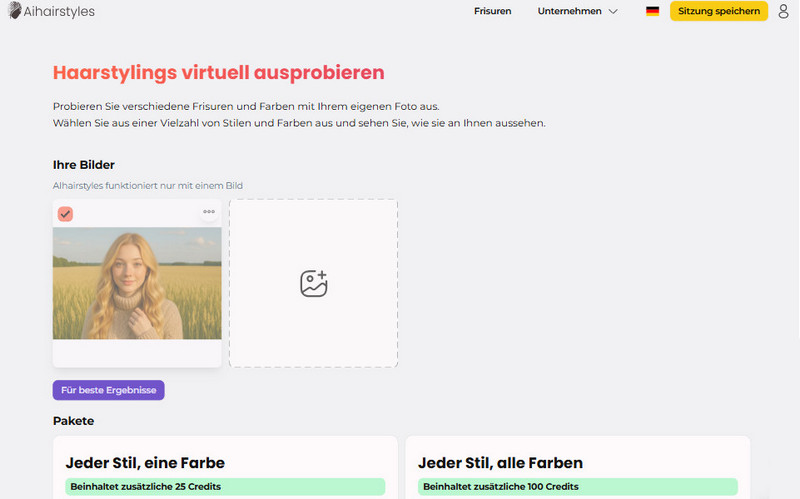
Task: Click the add image icon
Action: click(313, 283)
